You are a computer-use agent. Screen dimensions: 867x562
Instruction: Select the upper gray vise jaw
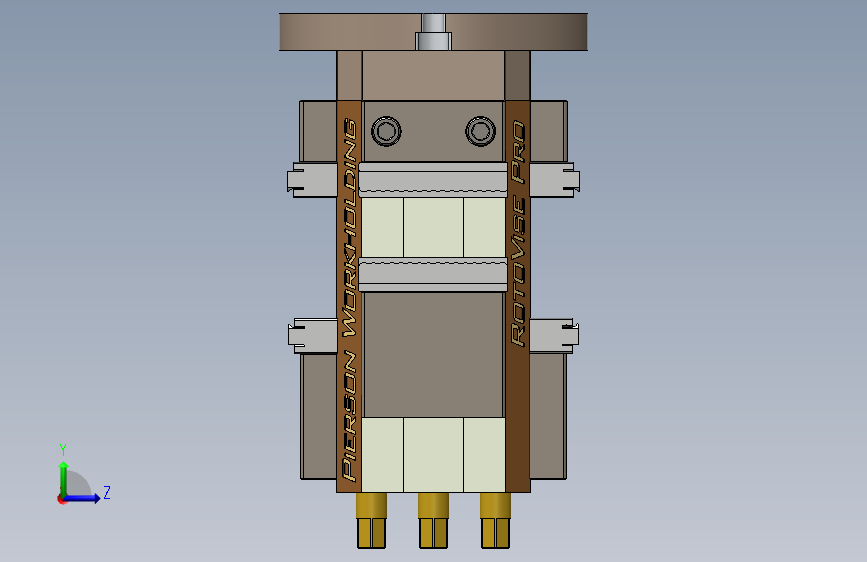433,180
